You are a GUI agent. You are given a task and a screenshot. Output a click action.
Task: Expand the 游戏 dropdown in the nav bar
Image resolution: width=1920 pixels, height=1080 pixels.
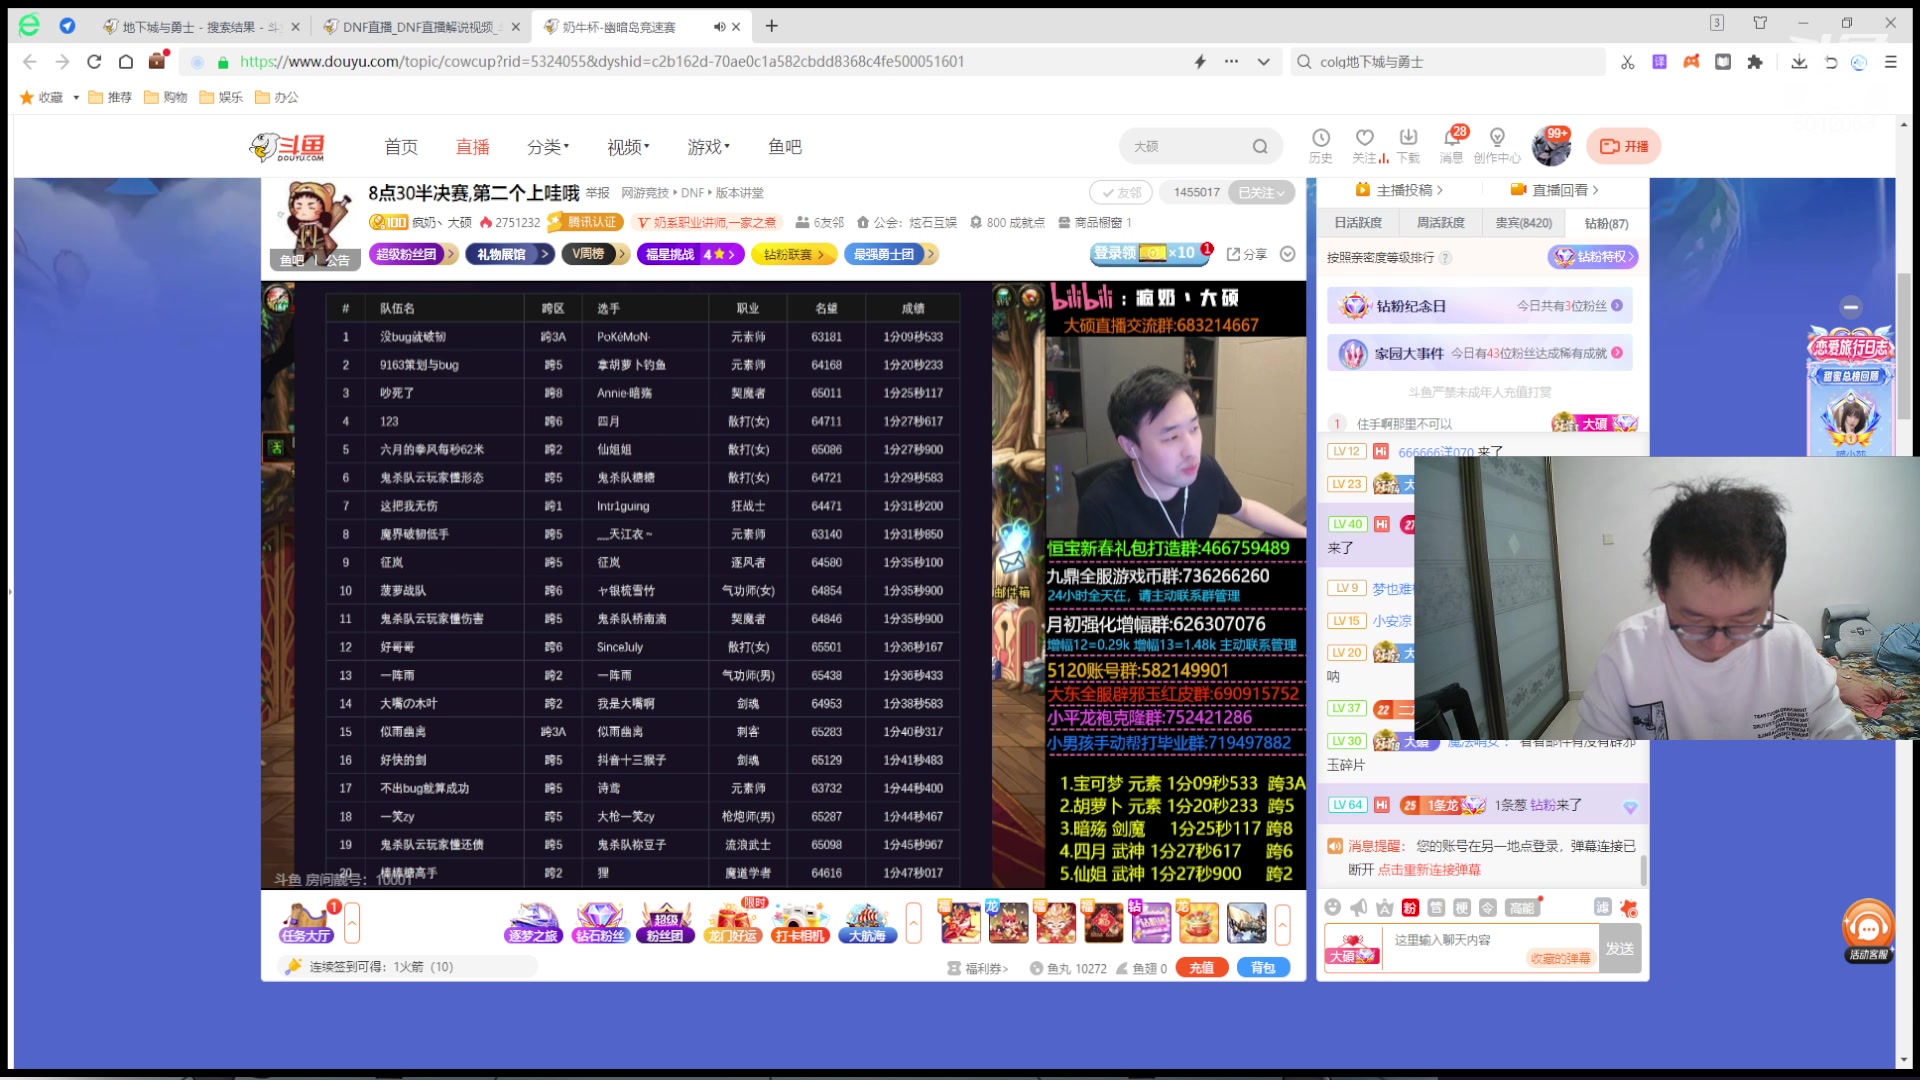tap(708, 147)
